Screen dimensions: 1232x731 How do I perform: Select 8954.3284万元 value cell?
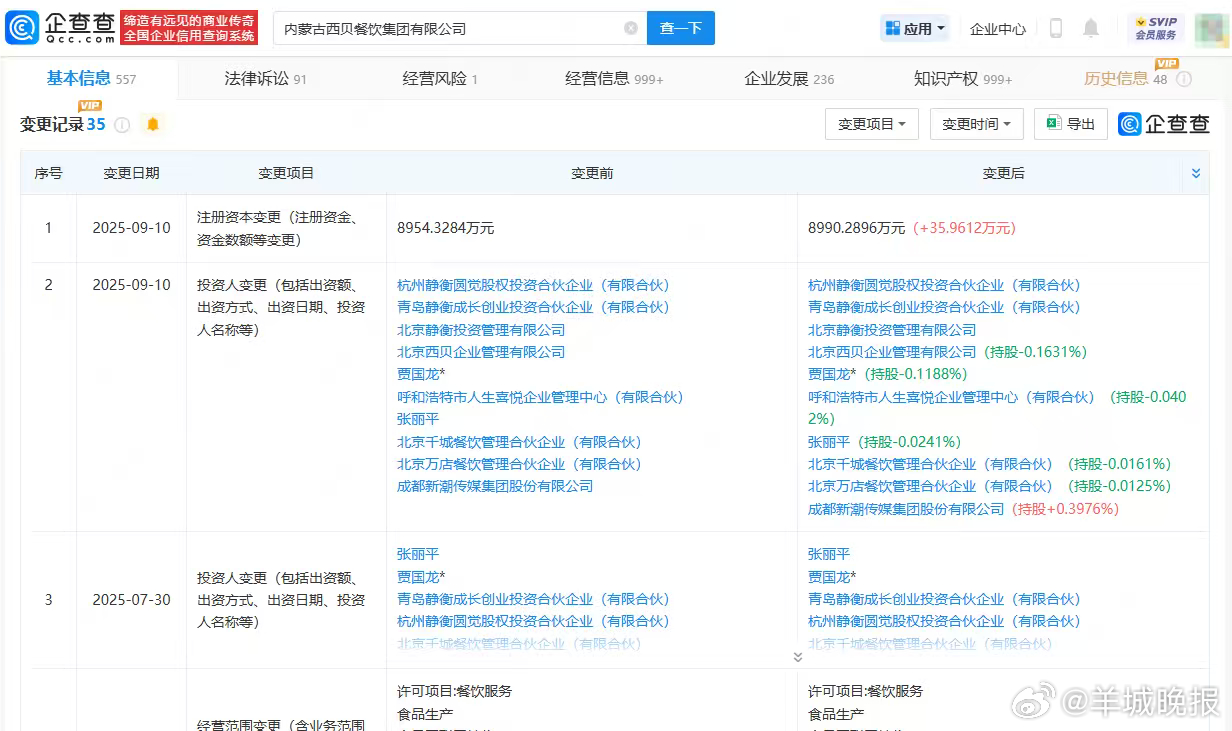click(446, 228)
